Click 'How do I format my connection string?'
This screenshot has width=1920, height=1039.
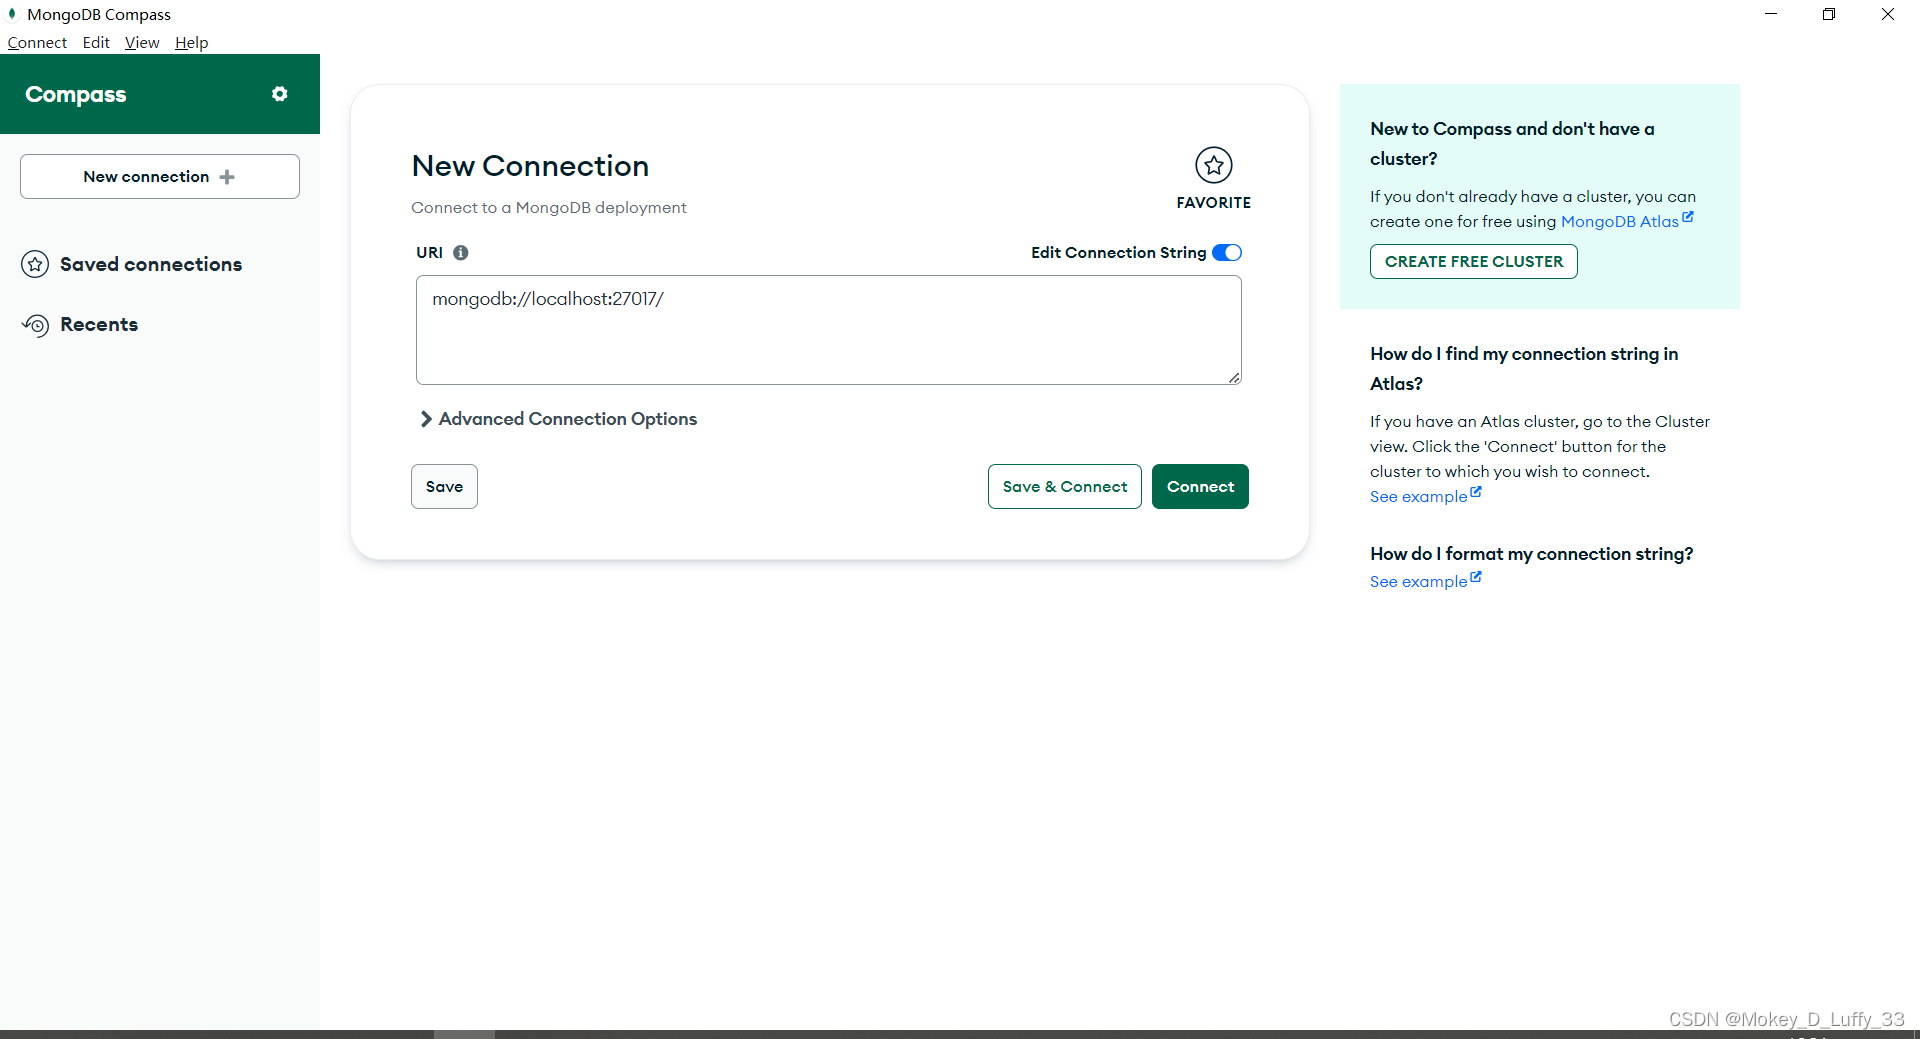coord(1532,554)
